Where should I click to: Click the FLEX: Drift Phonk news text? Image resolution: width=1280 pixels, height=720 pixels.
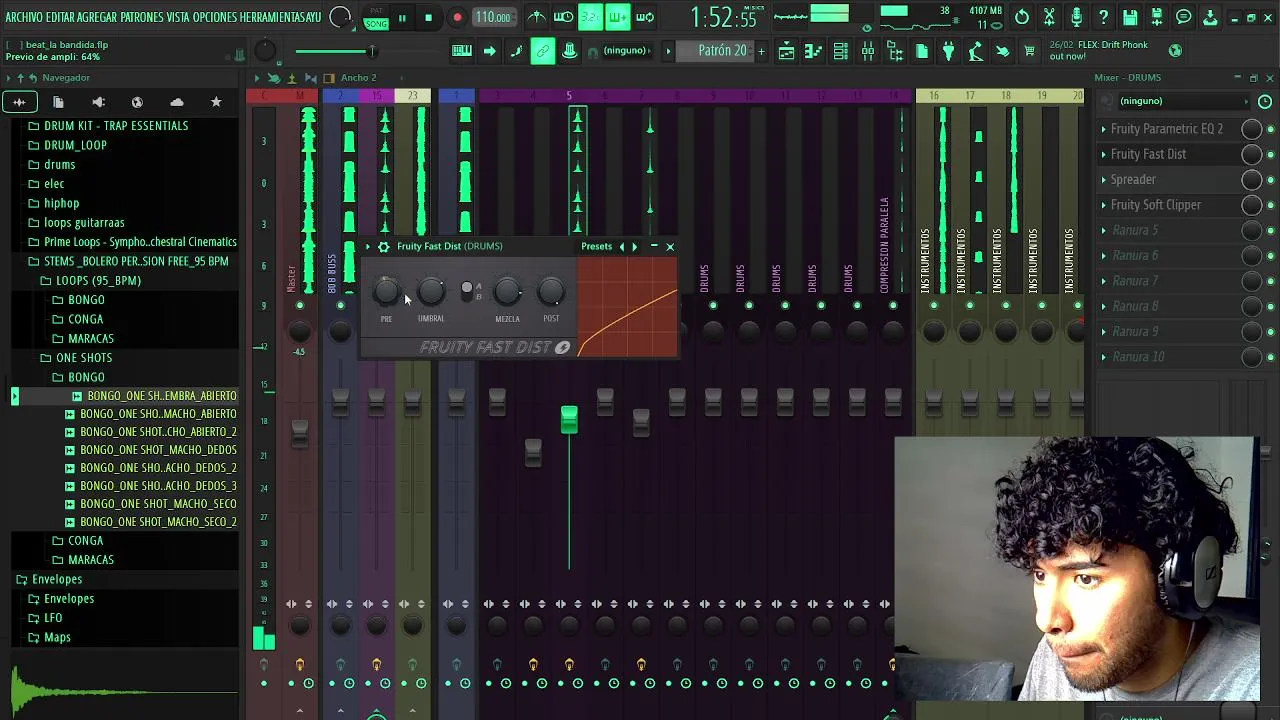coord(1113,45)
